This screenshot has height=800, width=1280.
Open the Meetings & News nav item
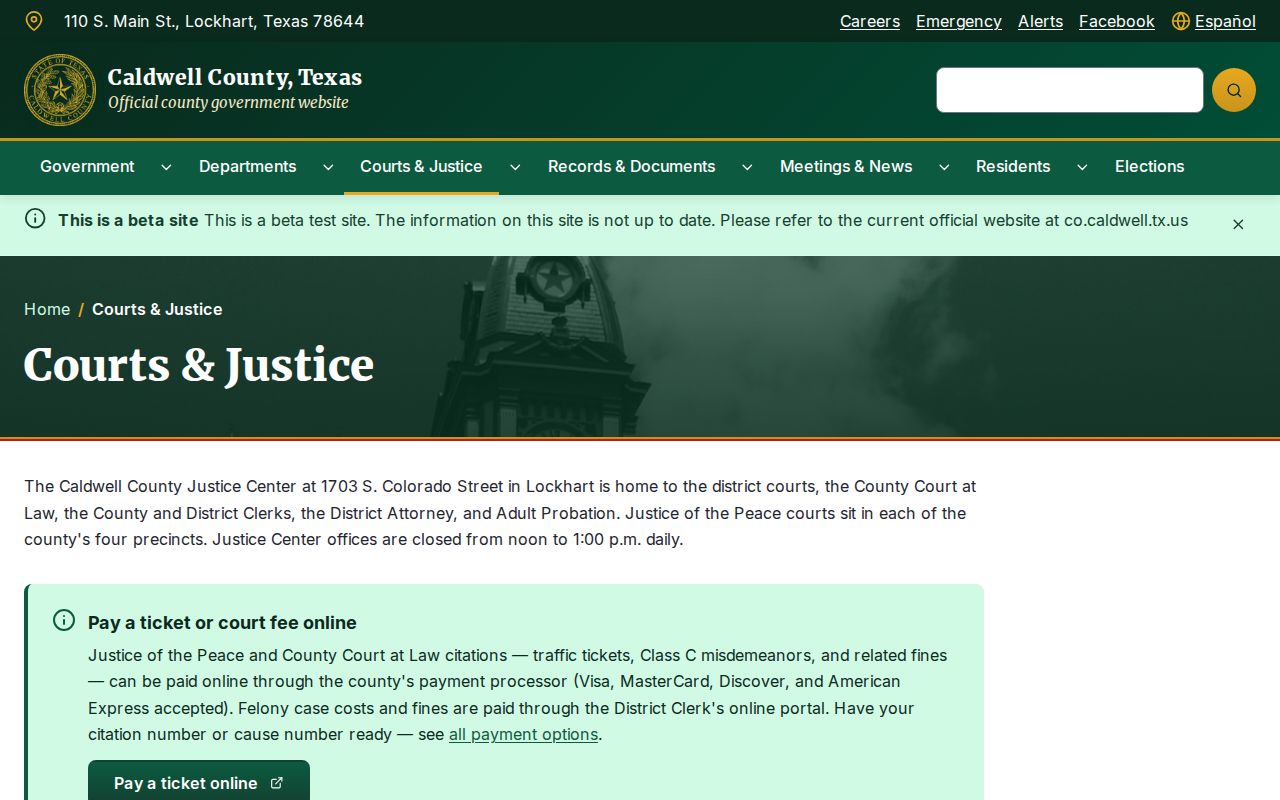(x=846, y=167)
